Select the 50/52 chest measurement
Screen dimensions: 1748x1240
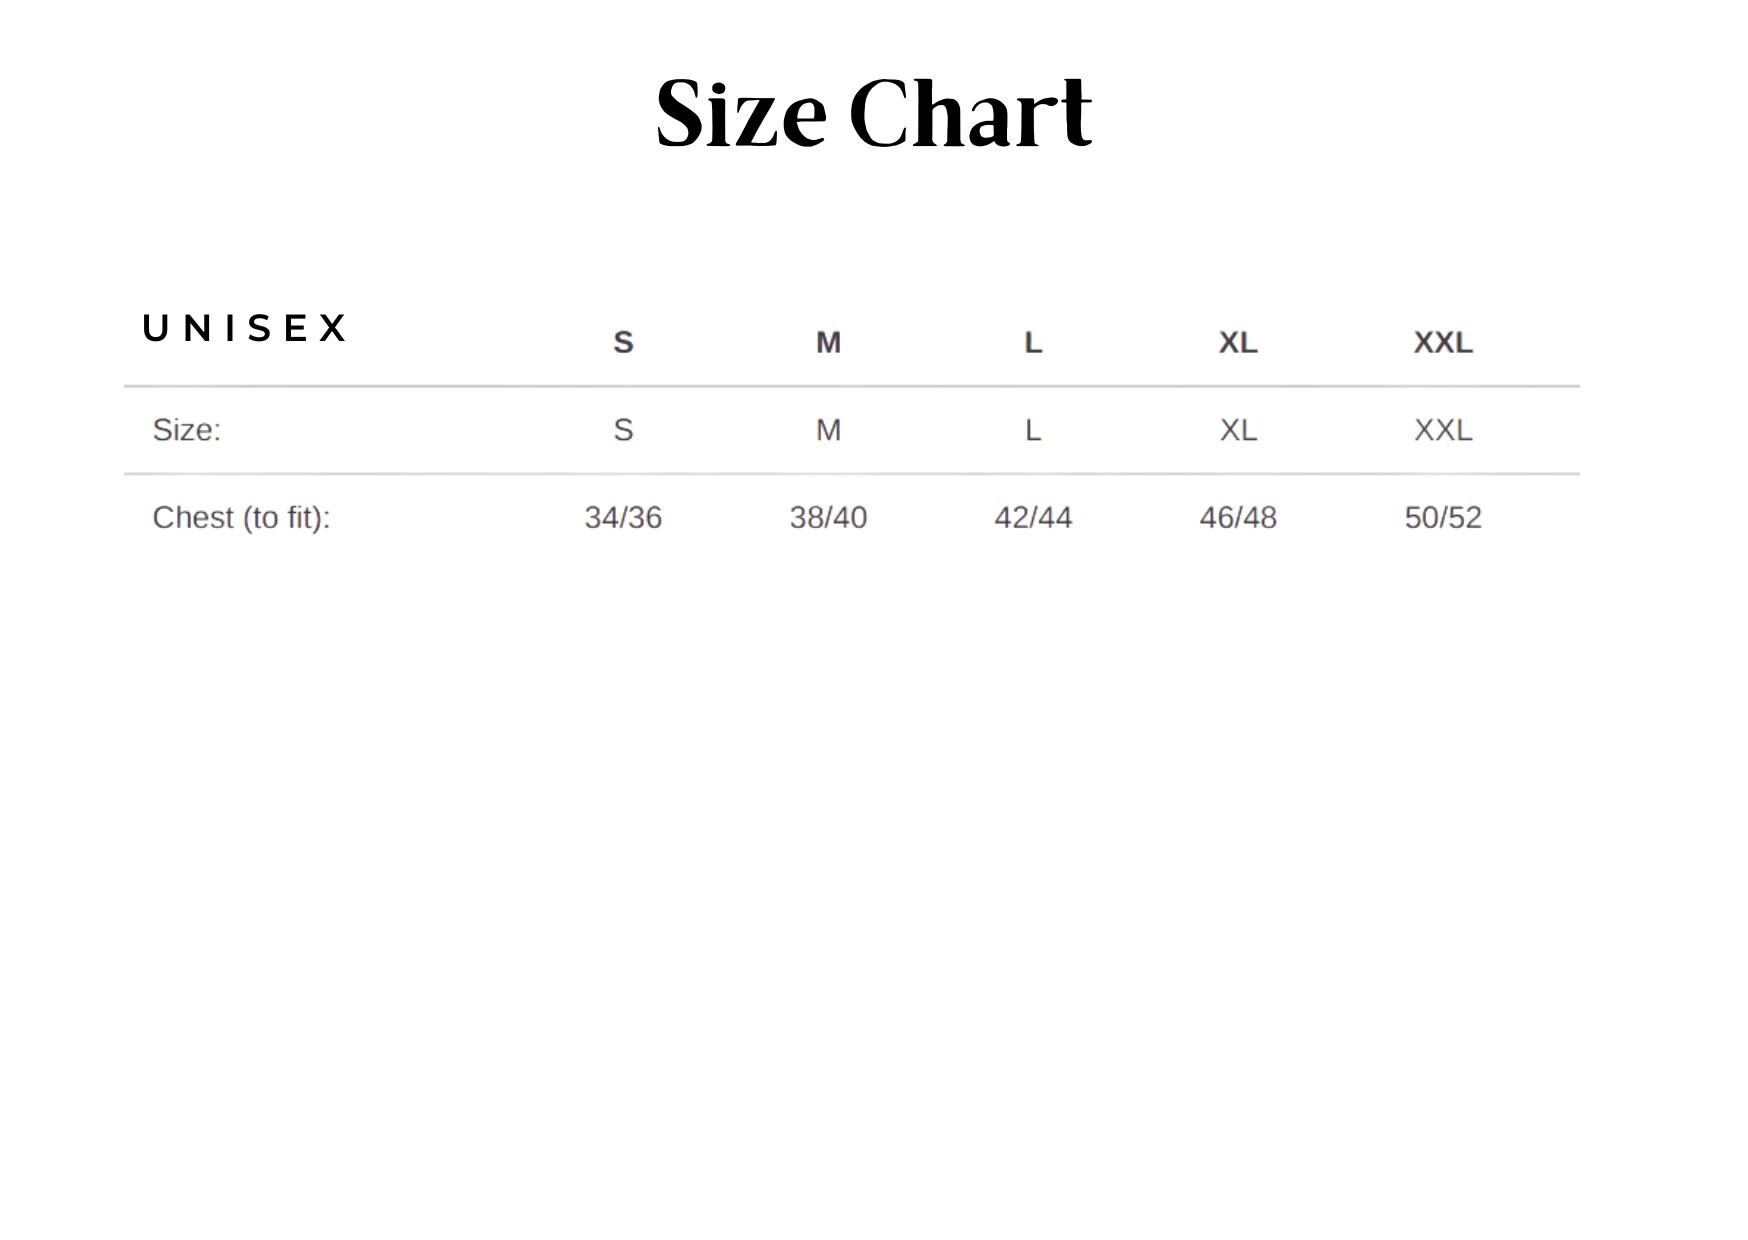pyautogui.click(x=1443, y=518)
